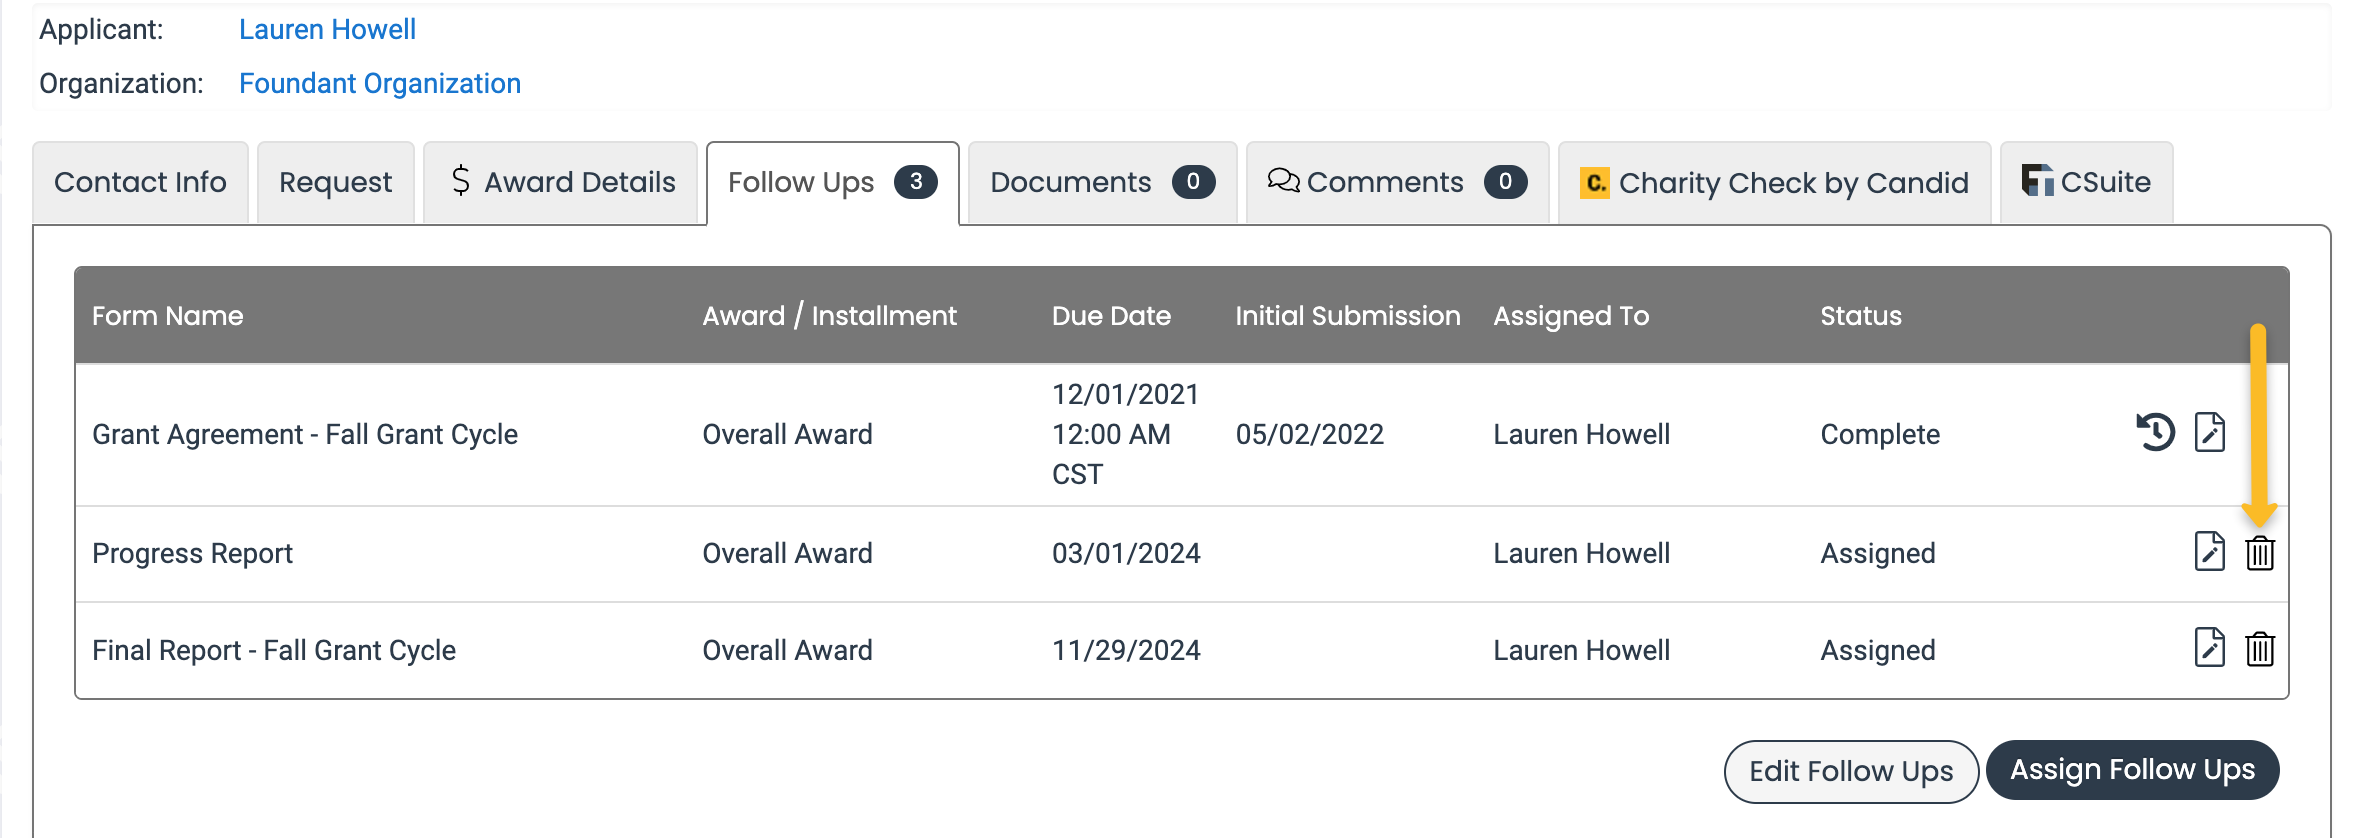Open the Foundant Organization link
The height and width of the screenshot is (838, 2362).
379,83
